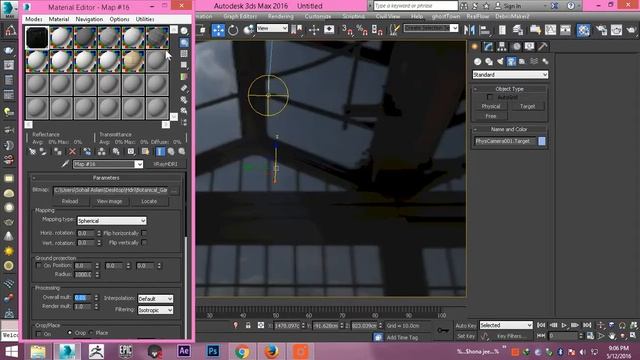Open the Display command panel tab

coord(529,47)
